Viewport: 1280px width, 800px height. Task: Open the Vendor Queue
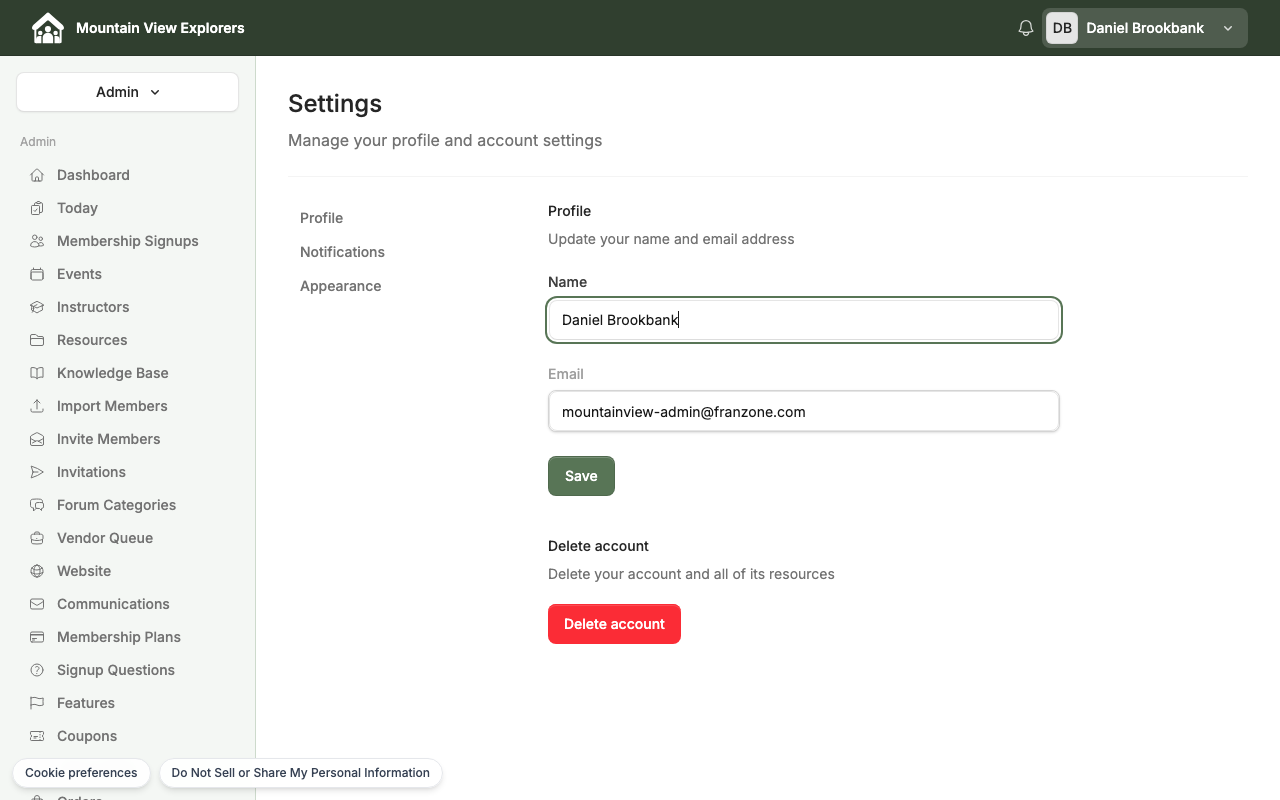[x=105, y=538]
